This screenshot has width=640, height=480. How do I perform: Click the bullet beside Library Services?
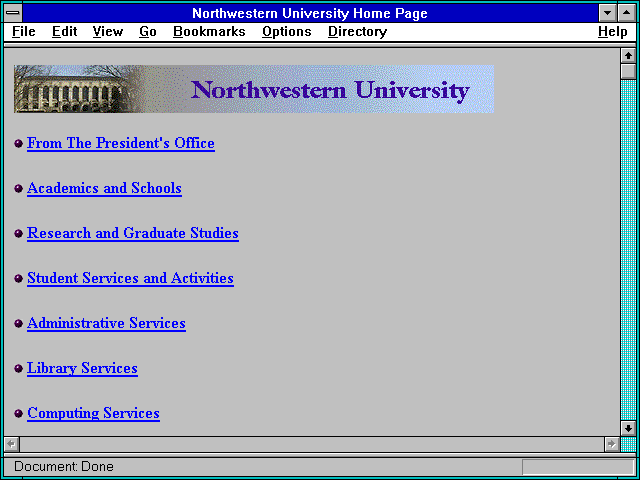pyautogui.click(x=18, y=369)
